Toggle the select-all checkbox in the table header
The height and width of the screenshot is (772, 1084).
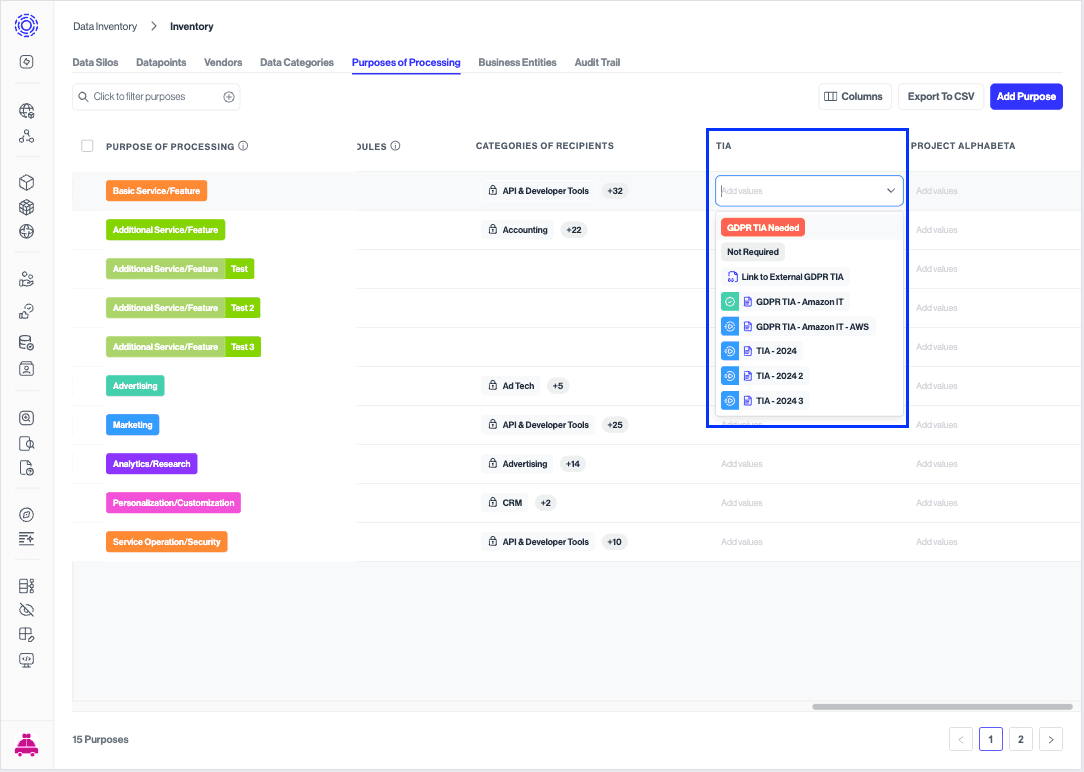[87, 145]
